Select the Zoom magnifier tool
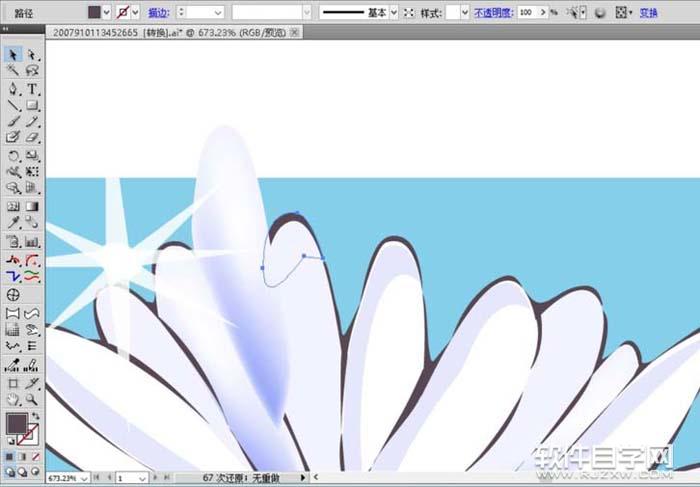The image size is (700, 487). point(32,399)
